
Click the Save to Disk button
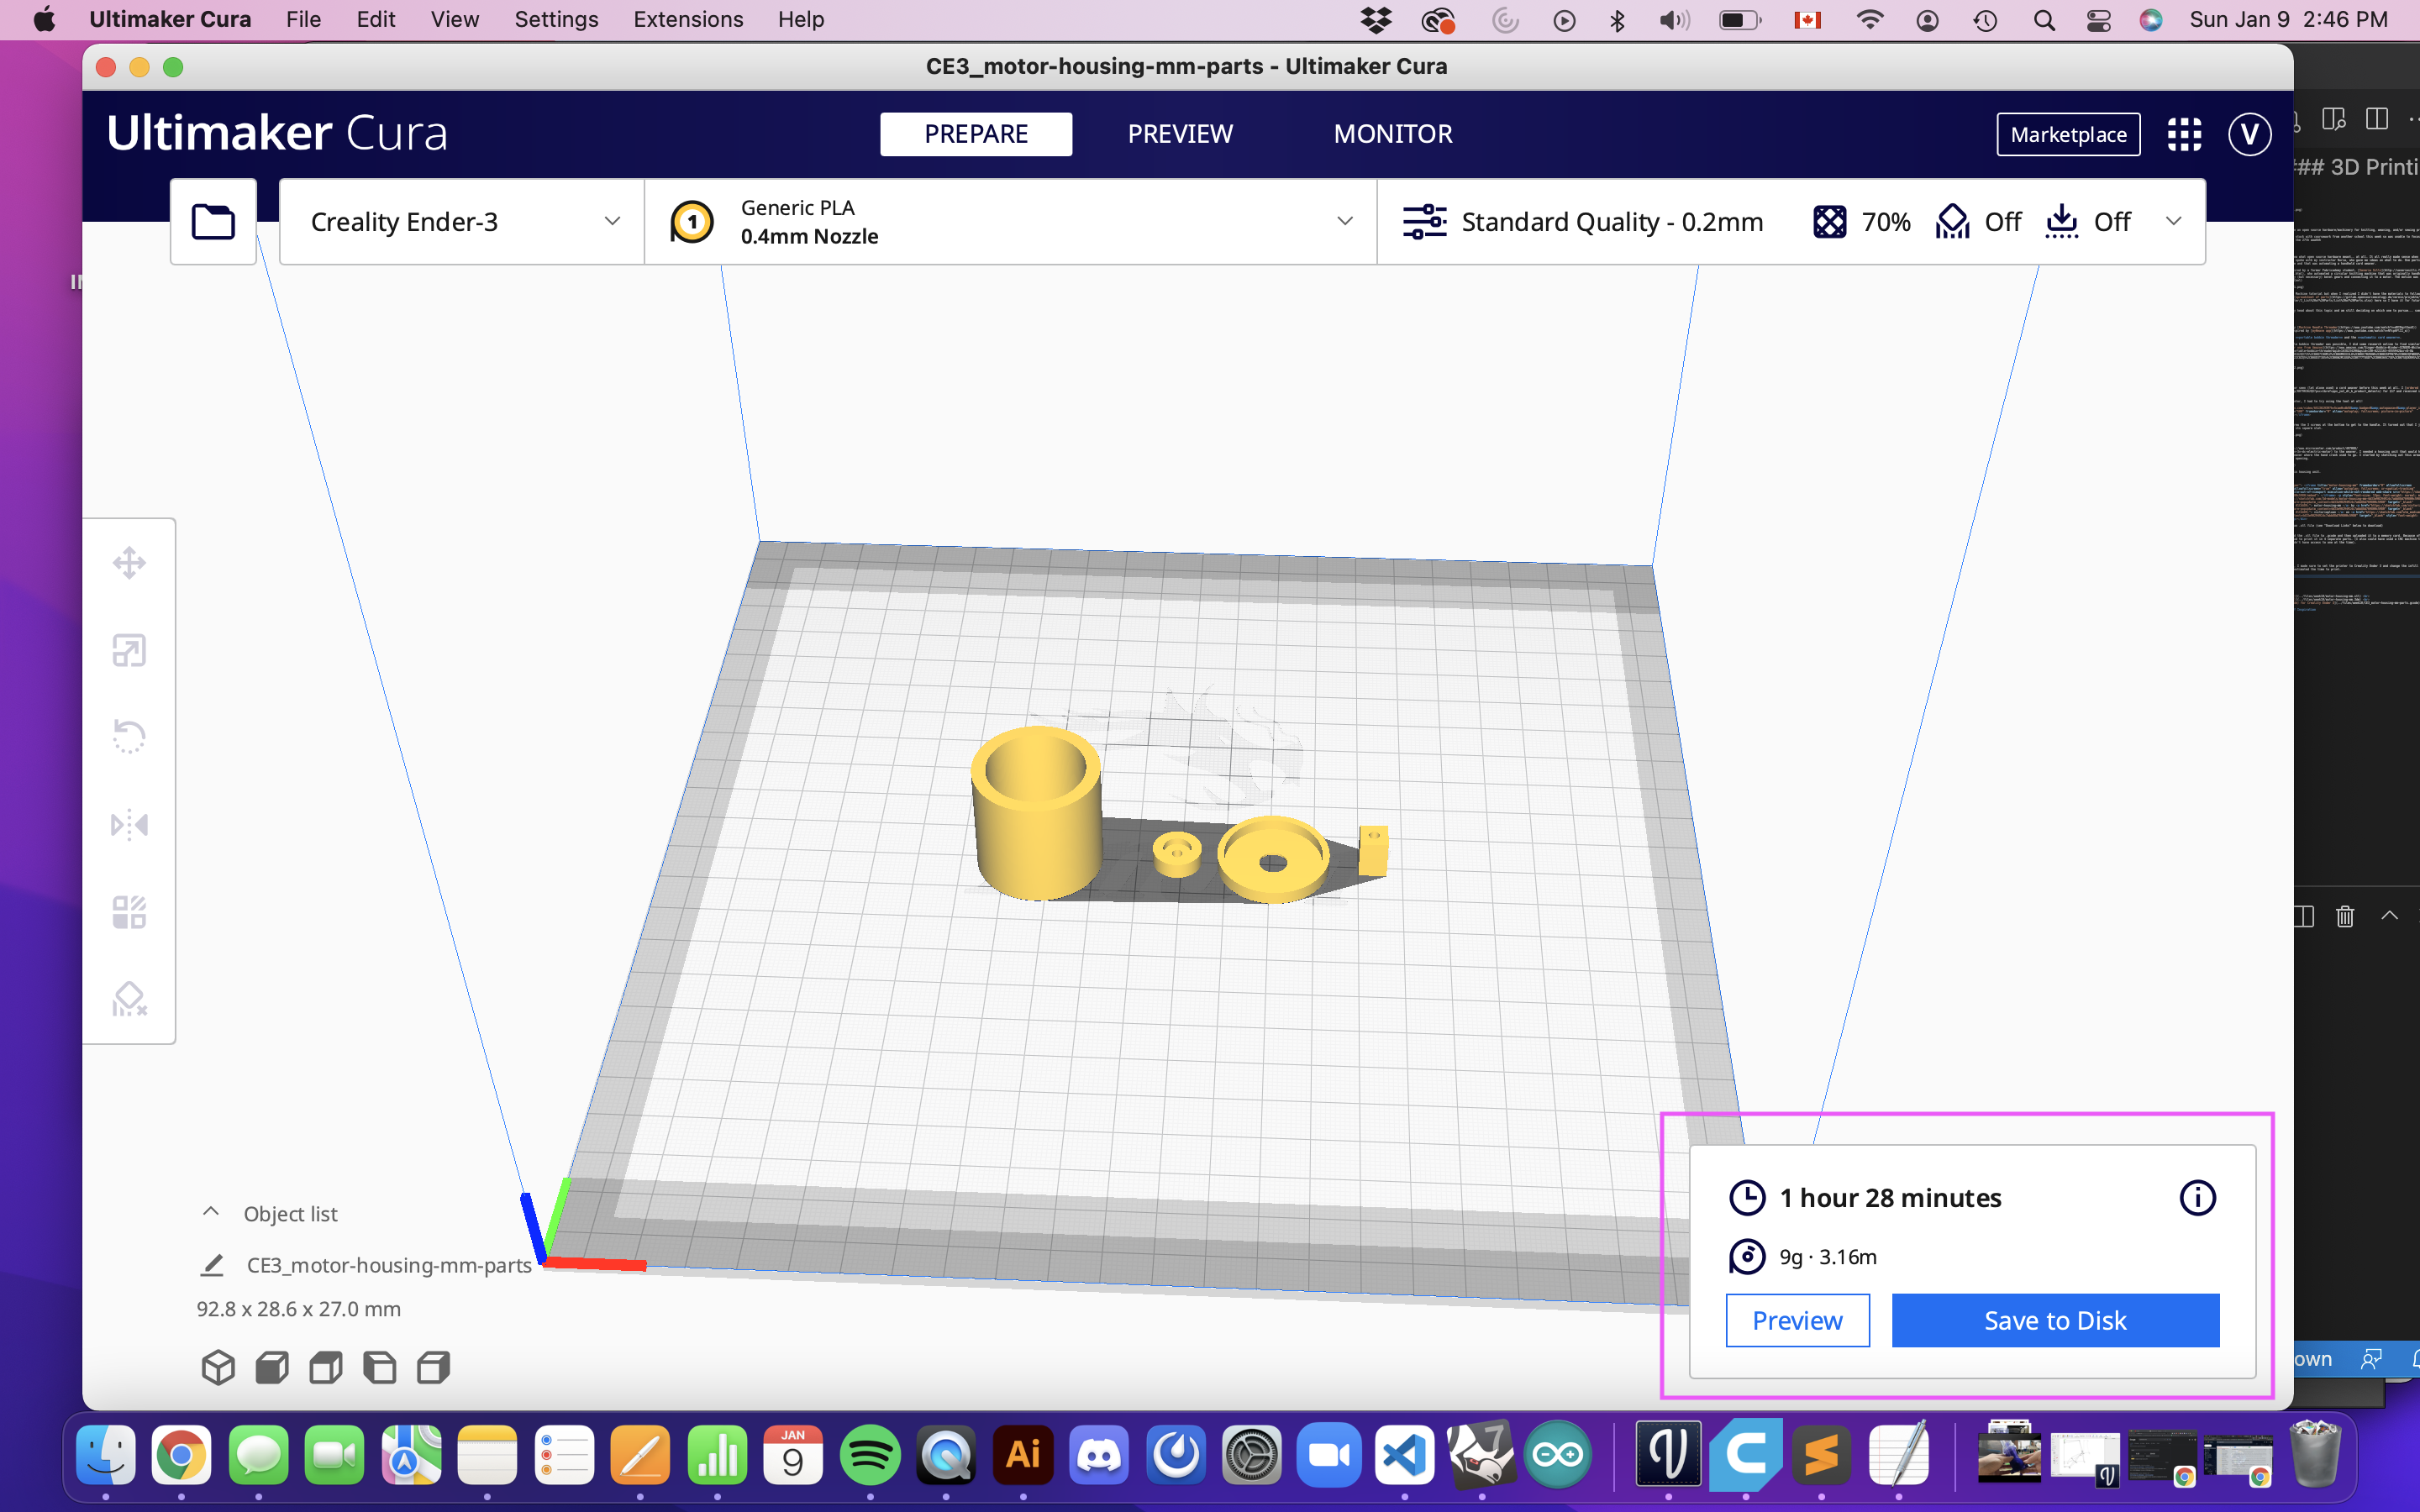pyautogui.click(x=2055, y=1320)
